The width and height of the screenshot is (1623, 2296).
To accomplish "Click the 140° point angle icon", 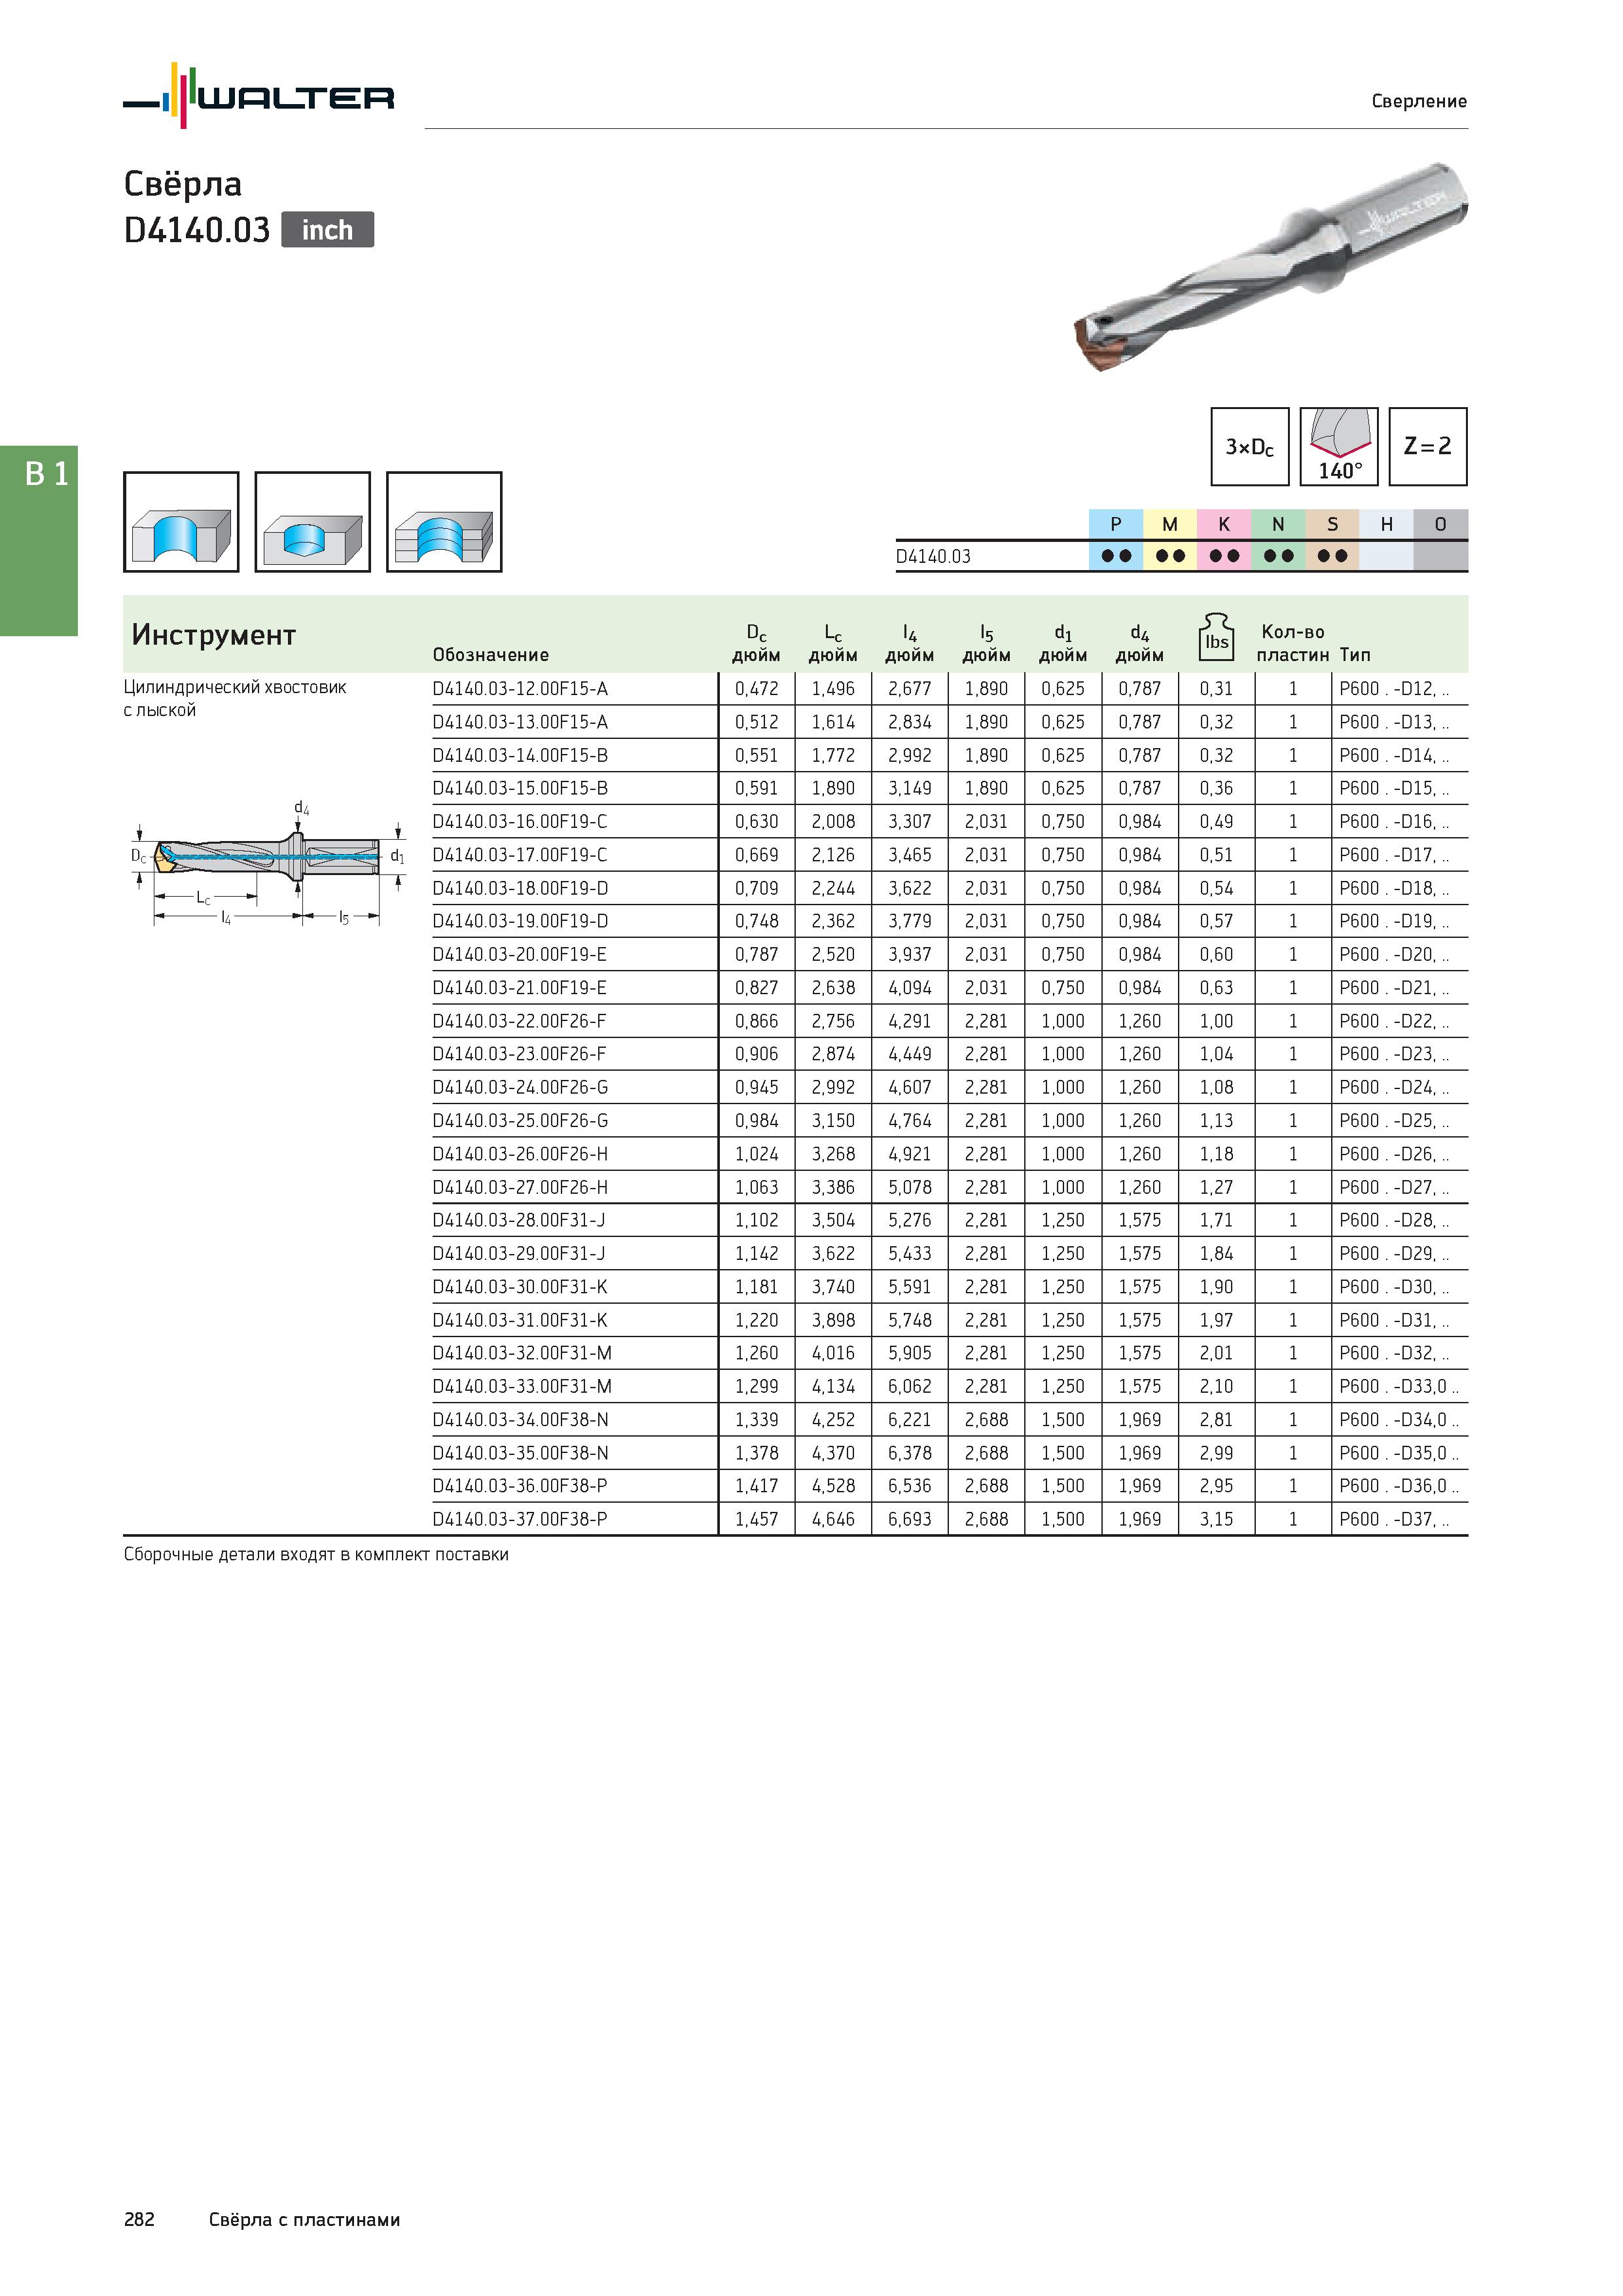I will click(x=1339, y=447).
